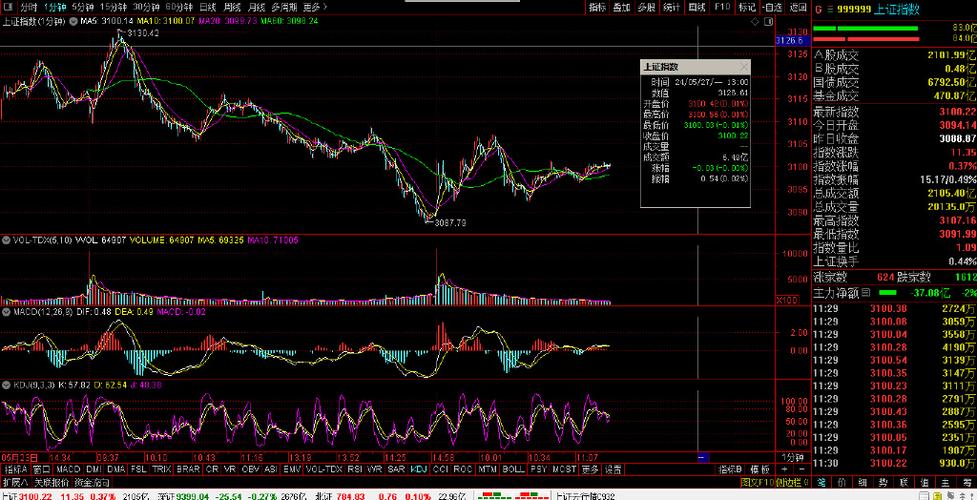
Task: Click the icon beside 主力净额 label
Action: tap(866, 292)
